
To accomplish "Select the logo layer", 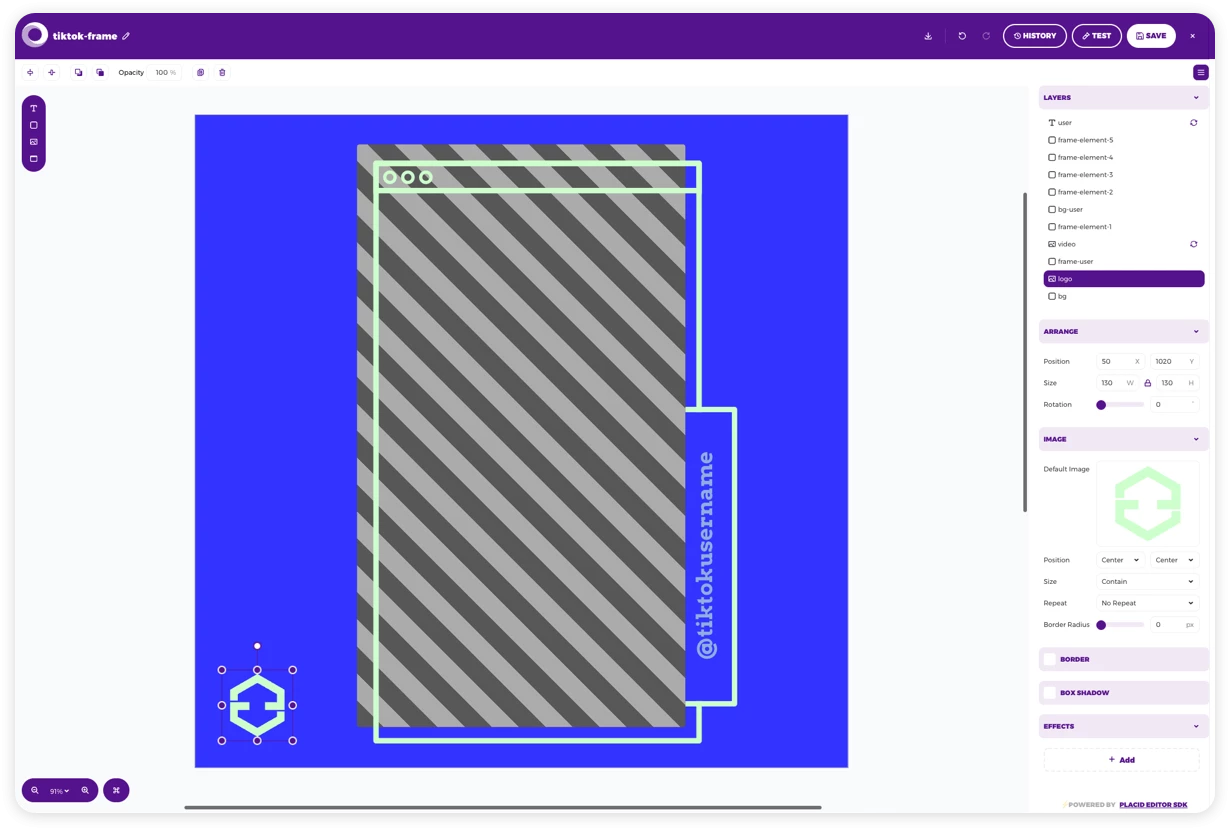I will 1123,279.
